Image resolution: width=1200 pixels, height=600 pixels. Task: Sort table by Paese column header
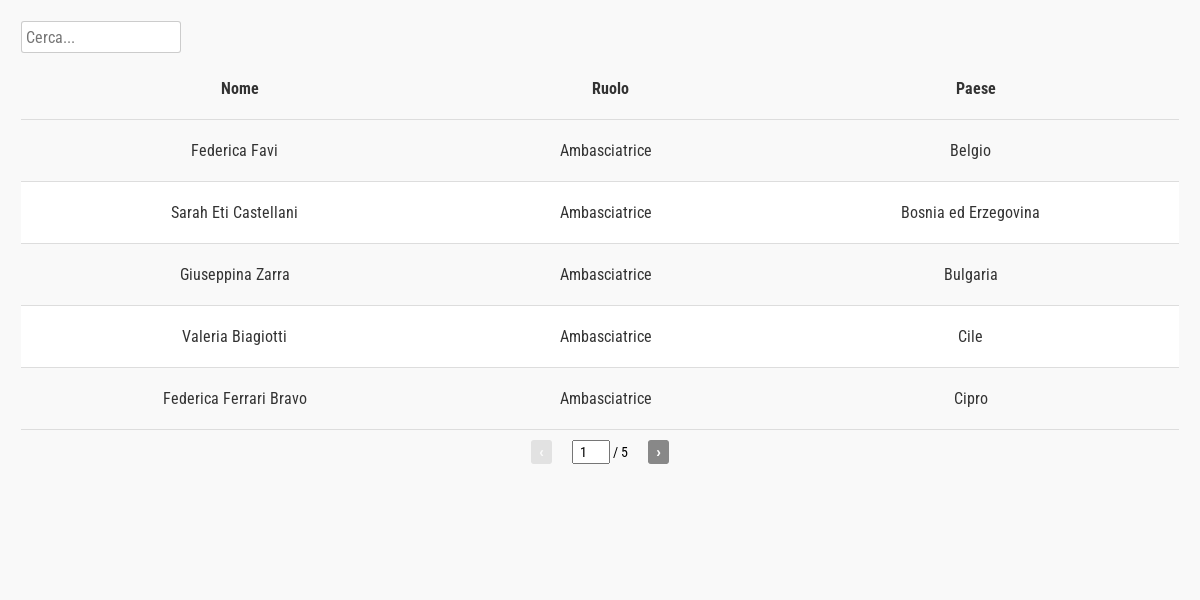point(975,89)
